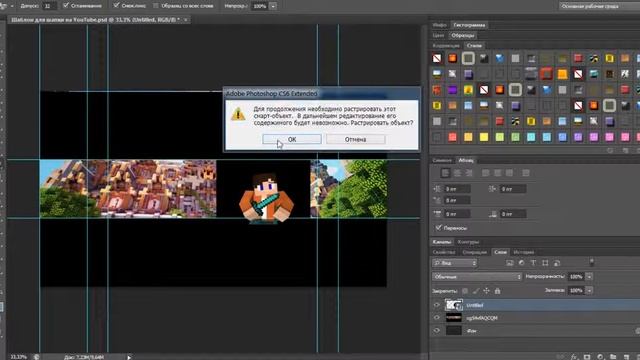This screenshot has height=360, width=640.
Task: Select the Untitled layer thumbnail
Action: pos(453,305)
